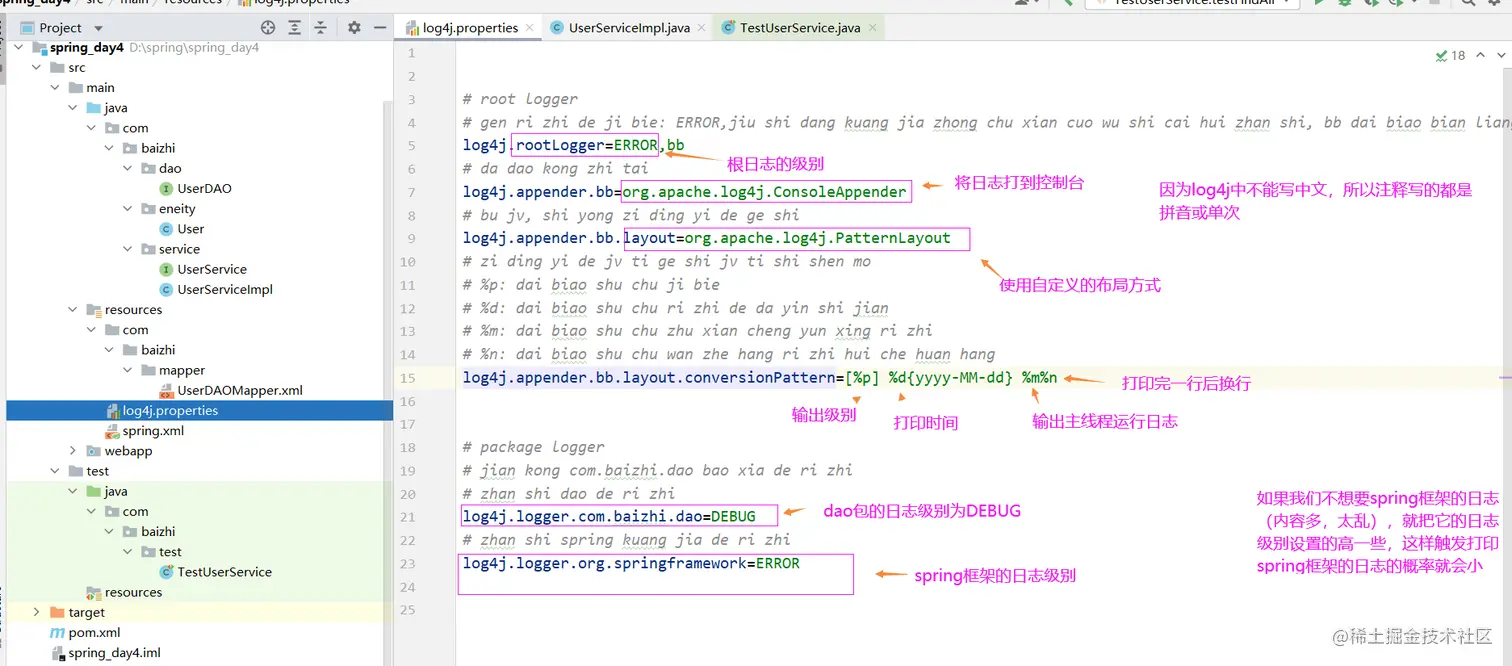Collapse the main folder
Image resolution: width=1512 pixels, height=666 pixels.
coord(55,87)
